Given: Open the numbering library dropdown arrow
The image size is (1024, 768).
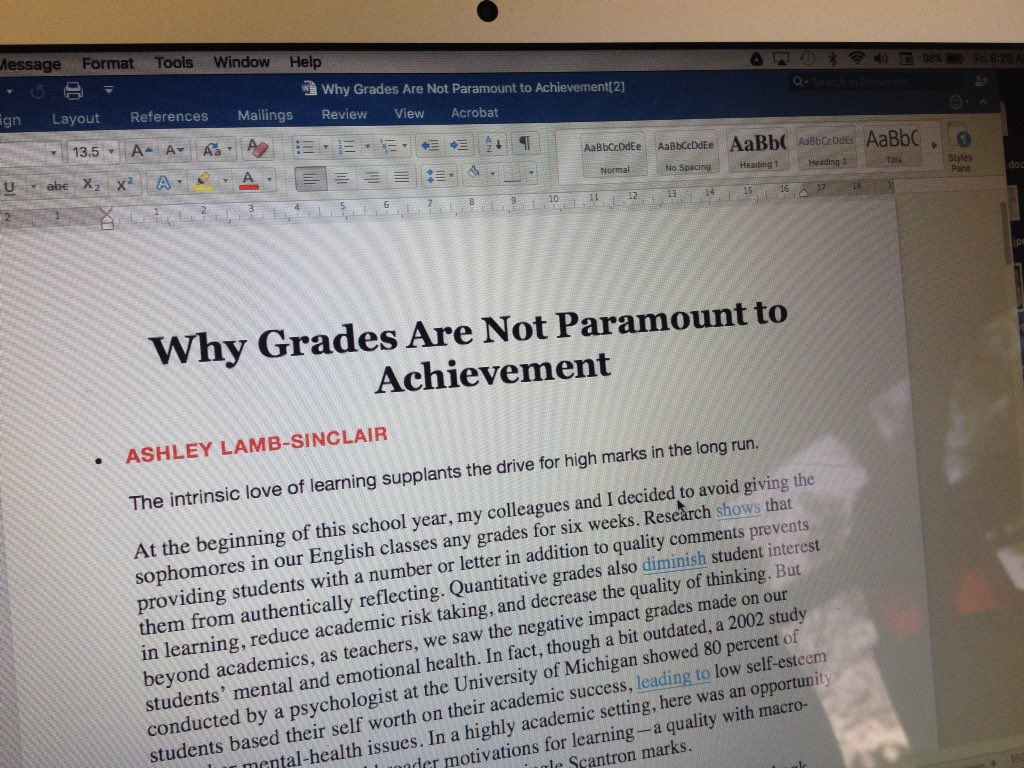Looking at the screenshot, I should pyautogui.click(x=367, y=147).
